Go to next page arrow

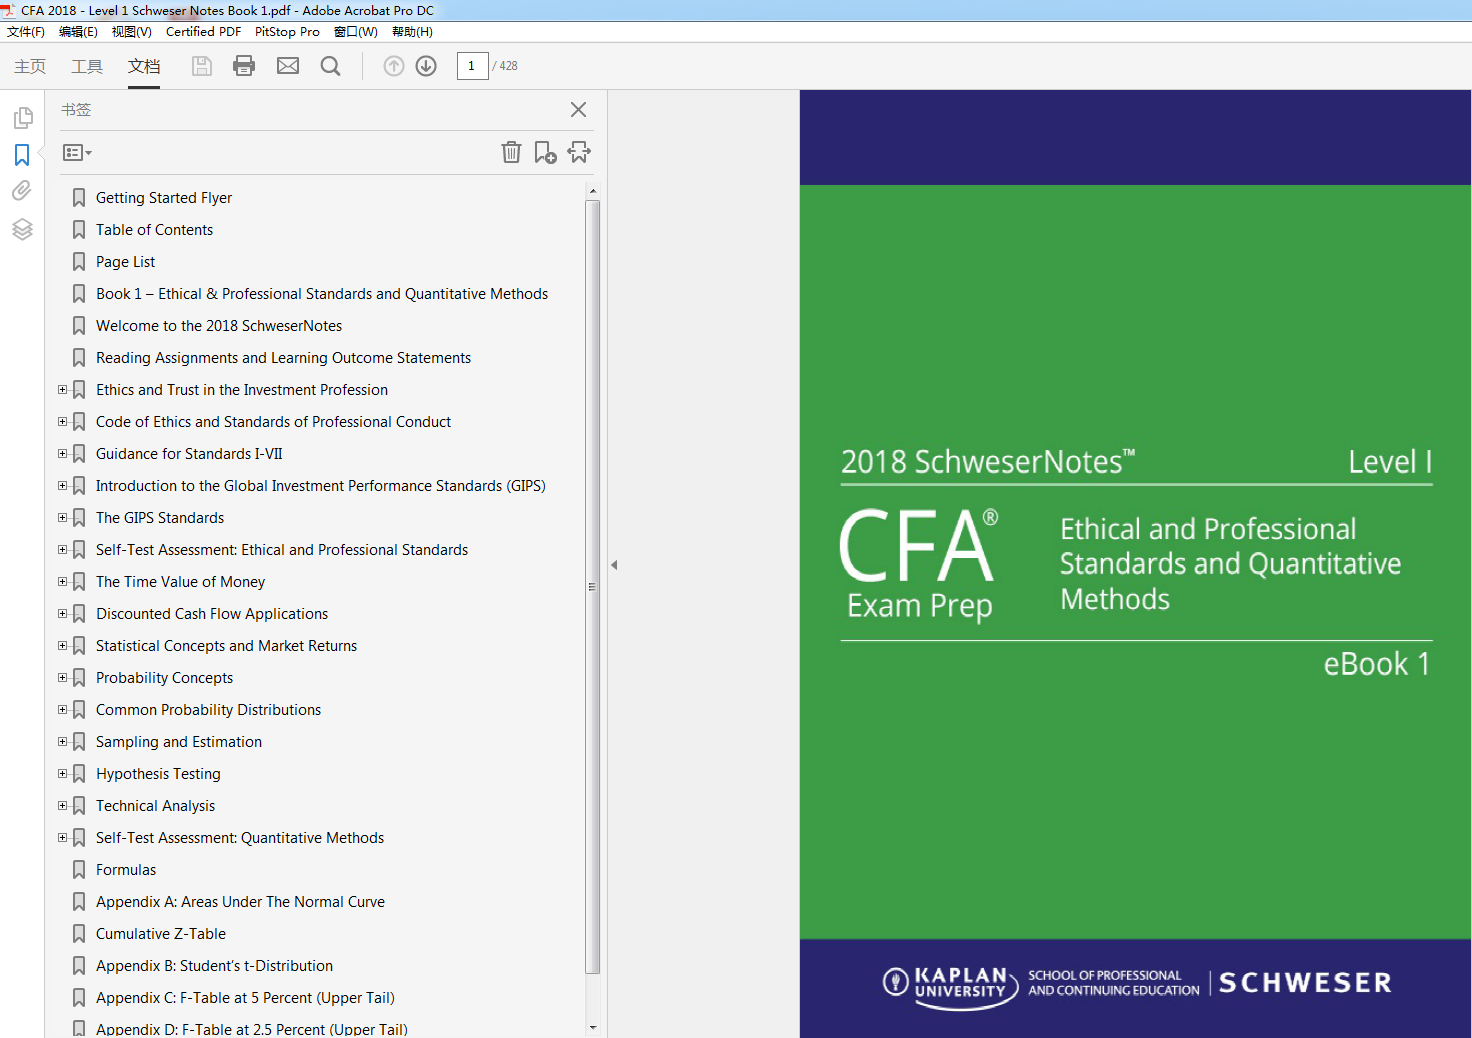(426, 66)
